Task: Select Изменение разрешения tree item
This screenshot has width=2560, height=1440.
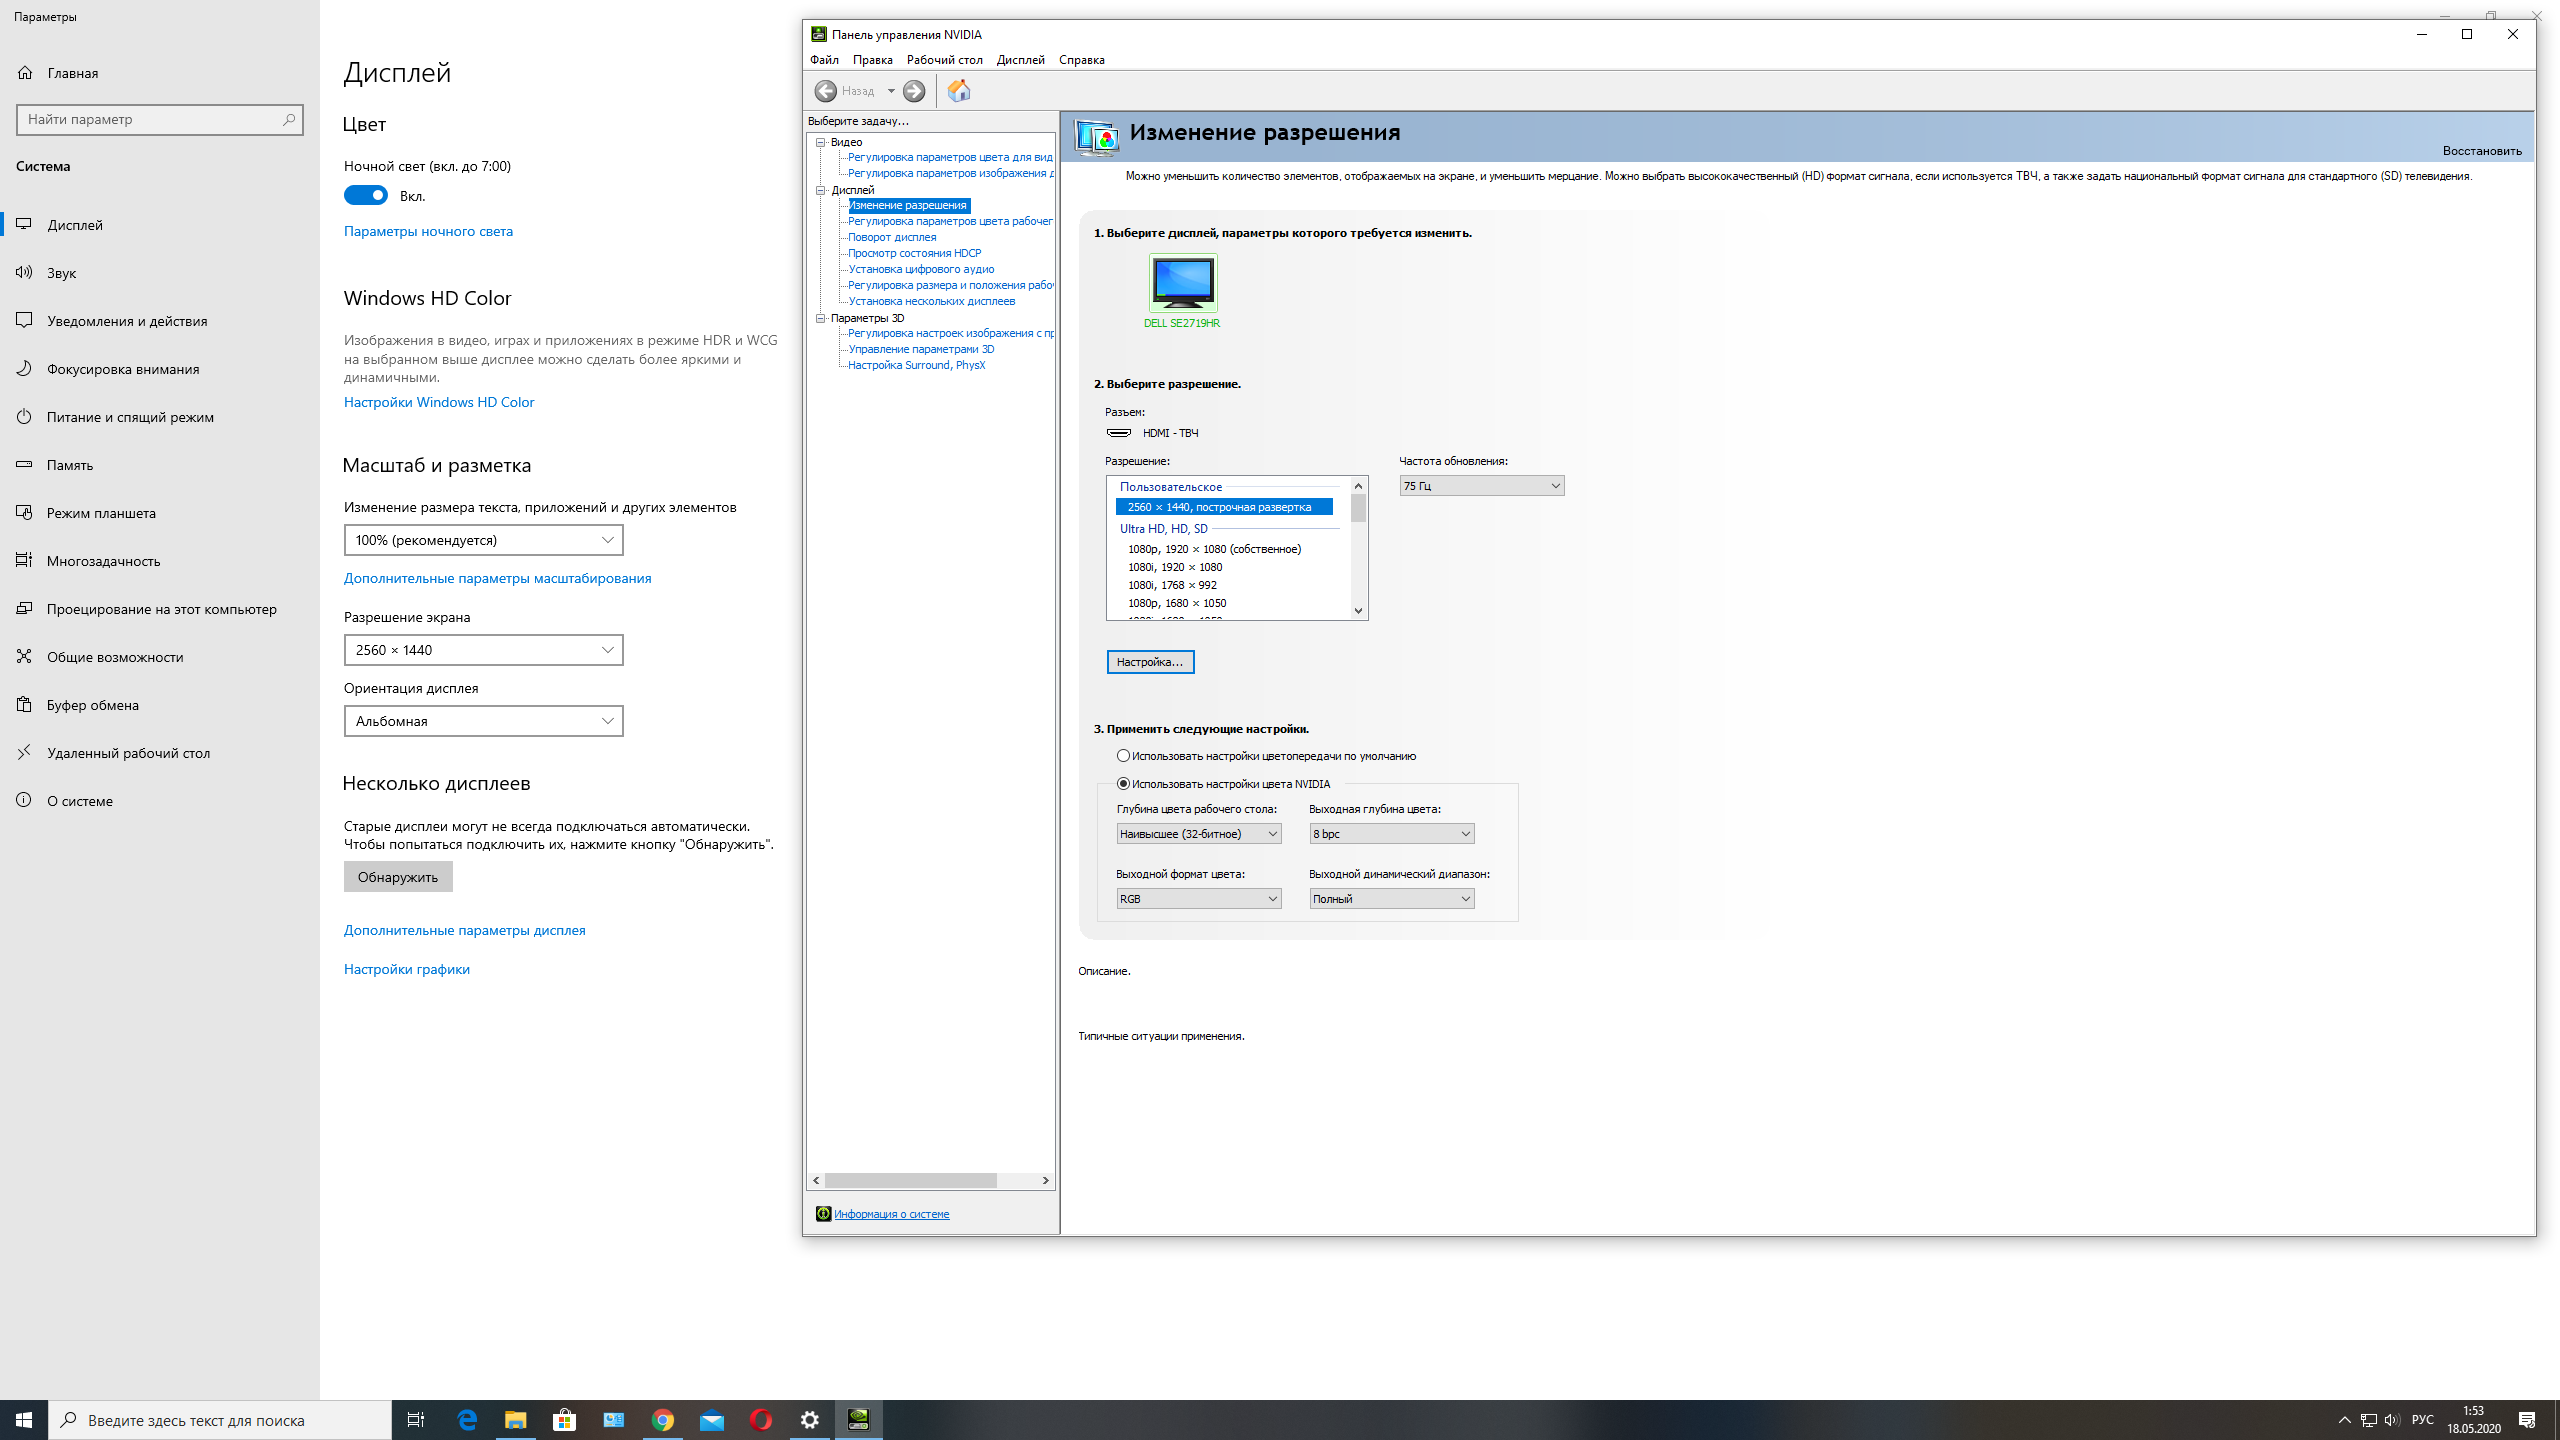Action: (908, 205)
